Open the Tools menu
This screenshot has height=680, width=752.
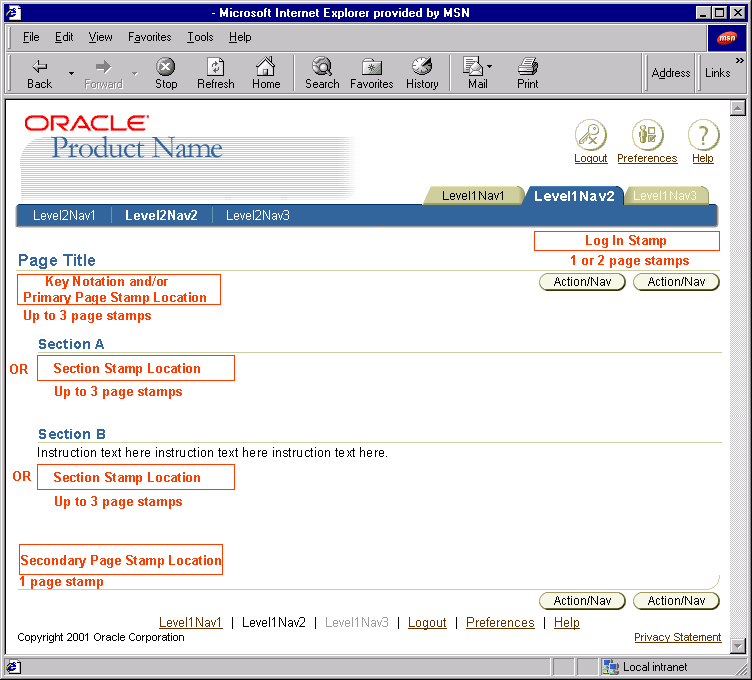[x=200, y=37]
